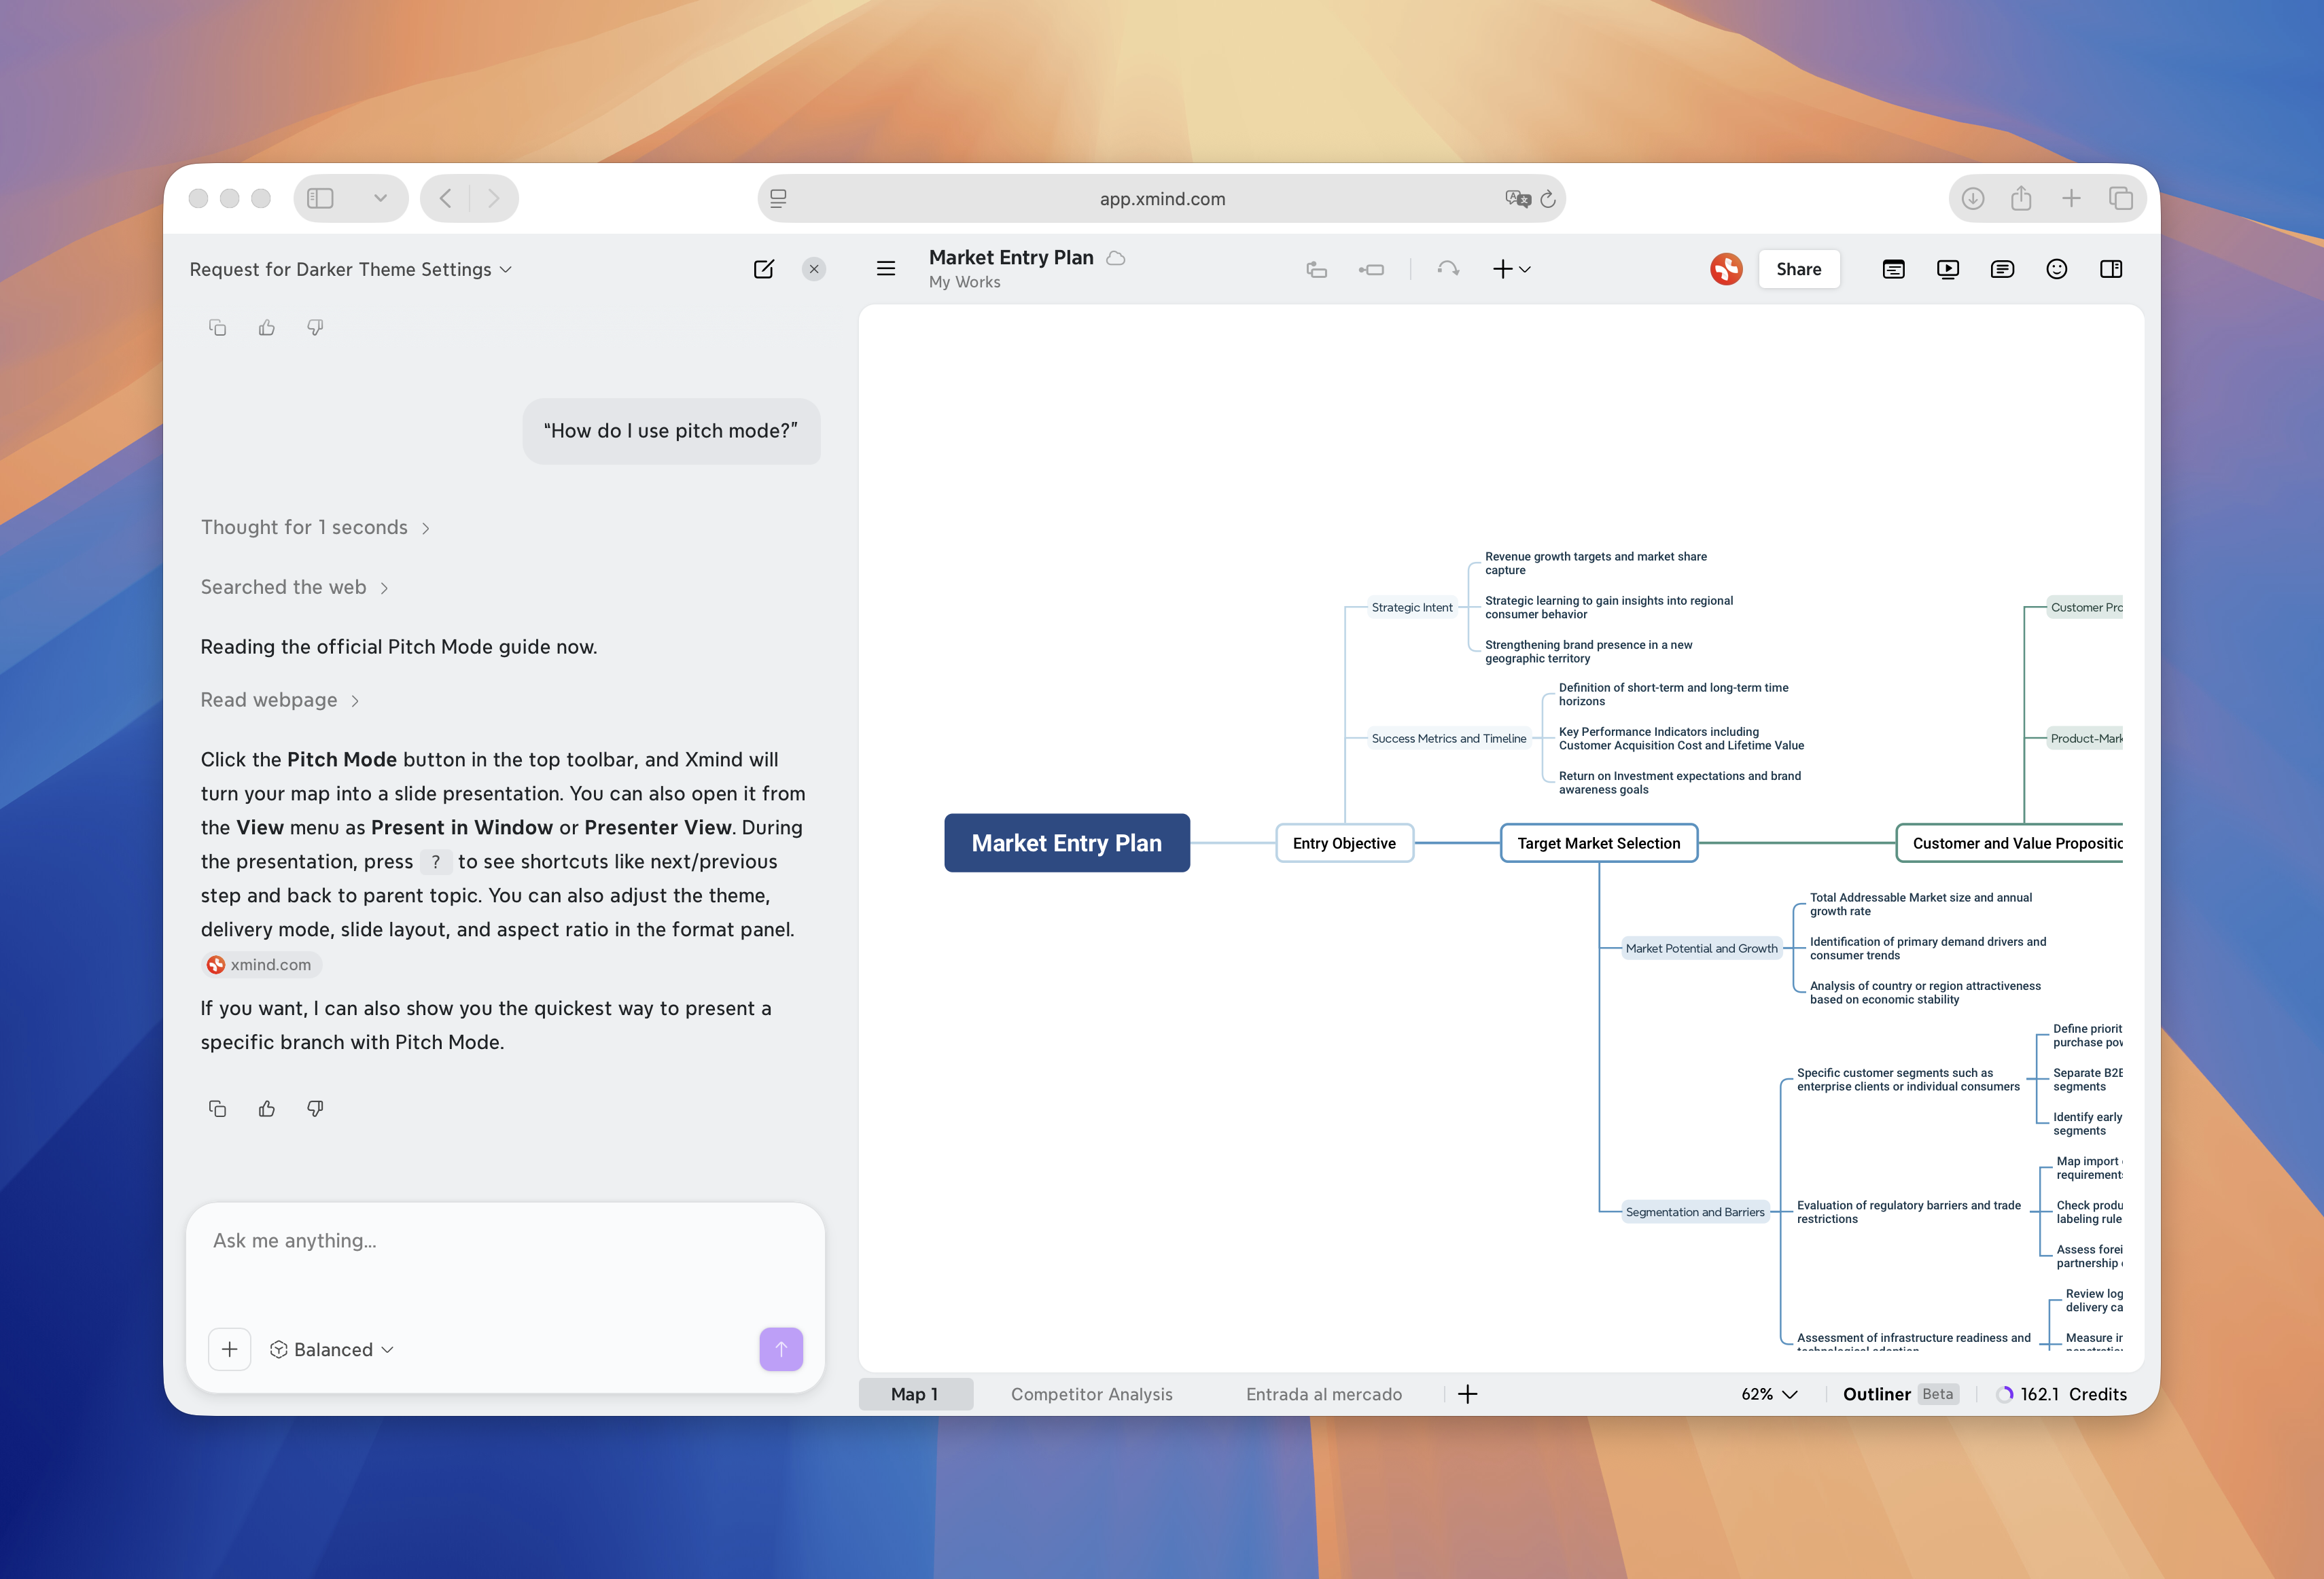Image resolution: width=2324 pixels, height=1579 pixels.
Task: Open a new Safari tab
Action: (2071, 198)
